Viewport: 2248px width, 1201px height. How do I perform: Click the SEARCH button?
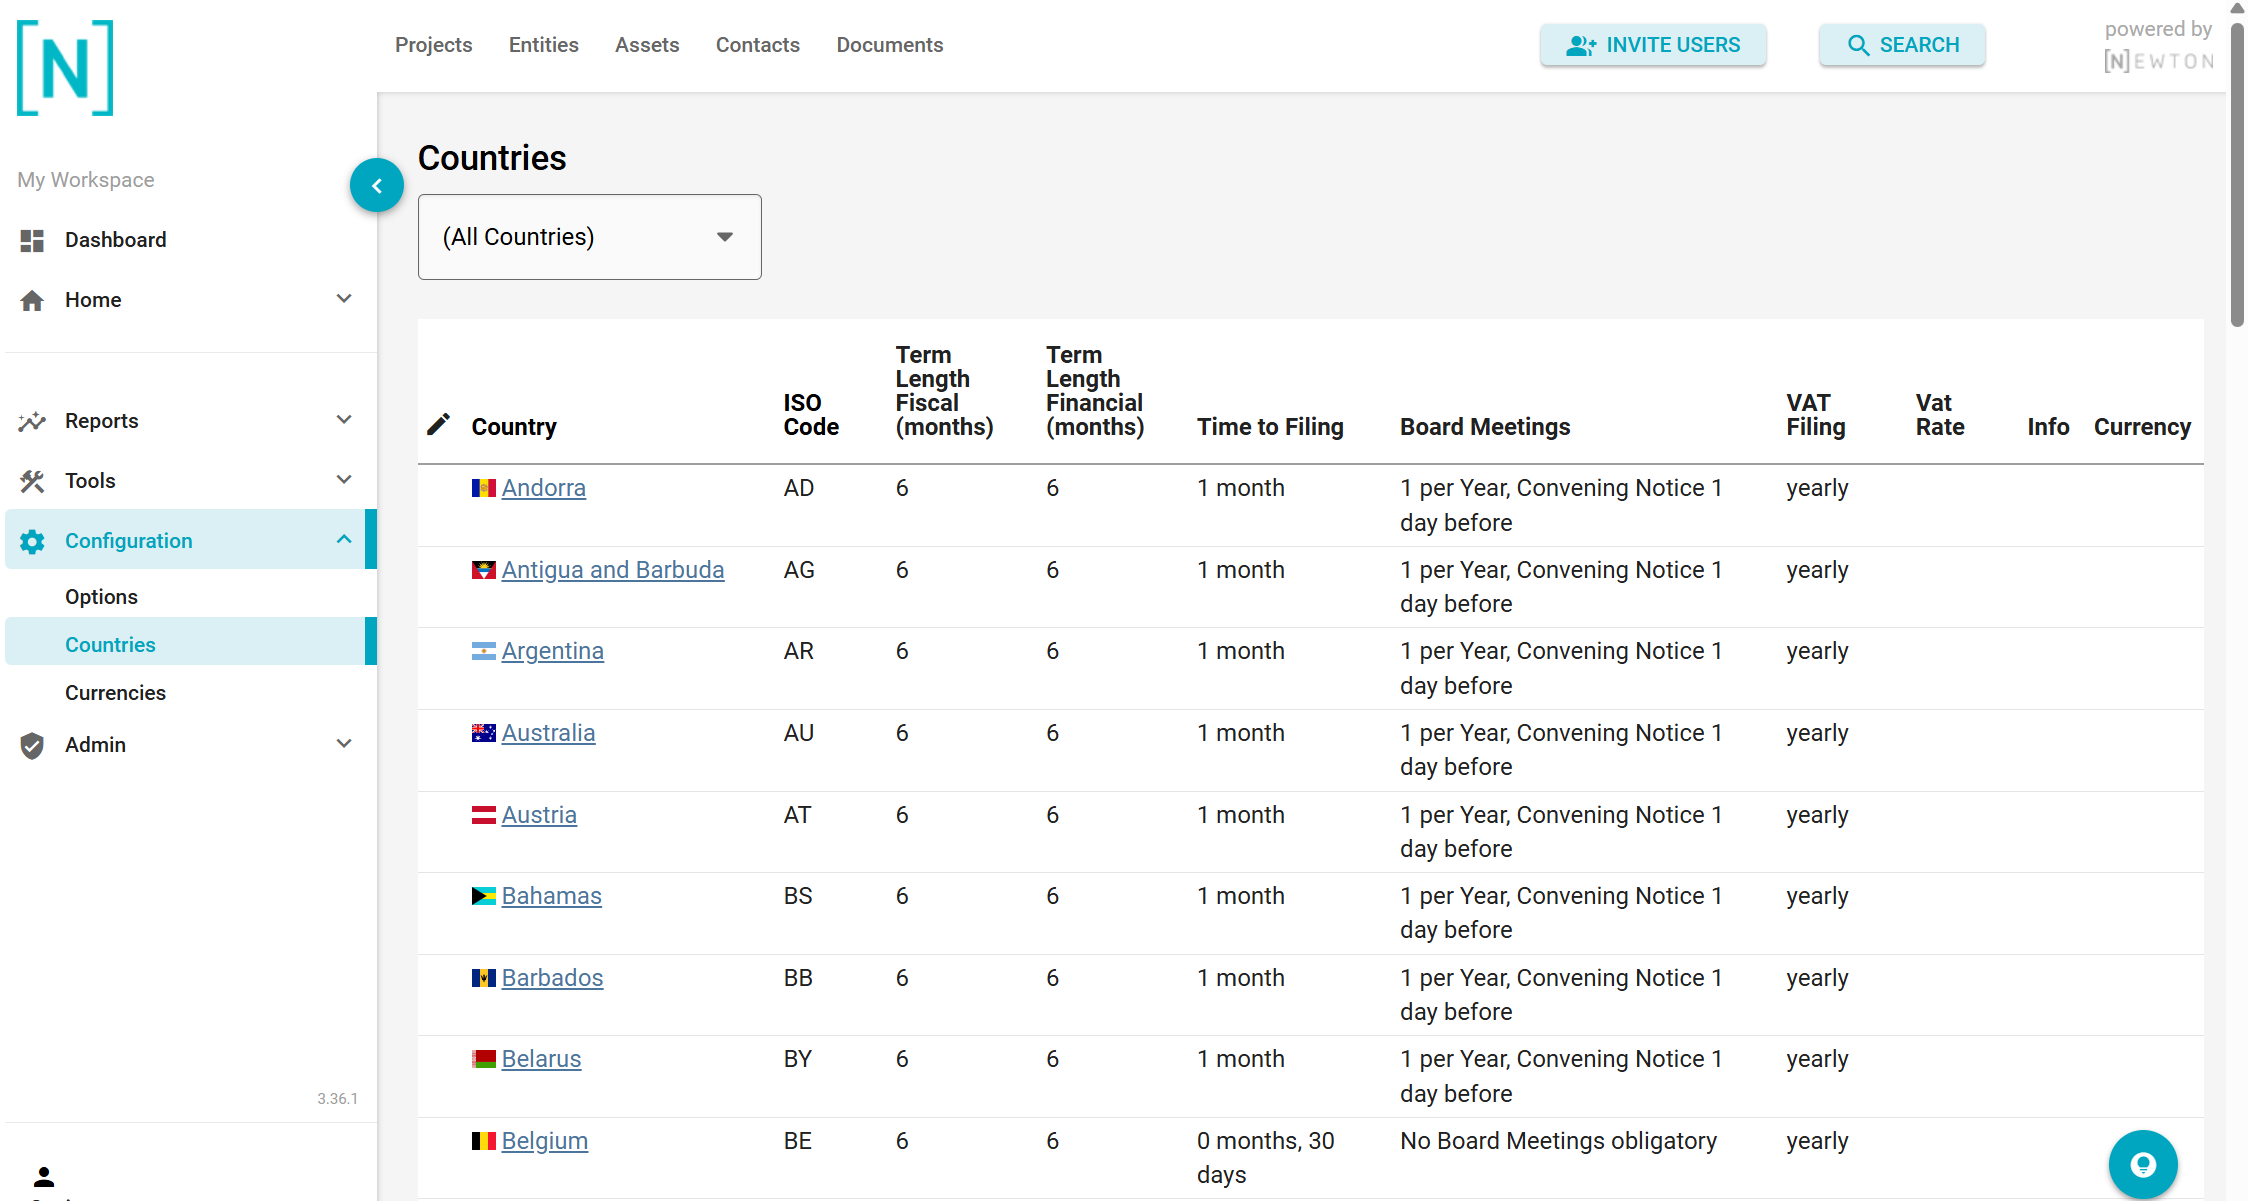point(1902,45)
